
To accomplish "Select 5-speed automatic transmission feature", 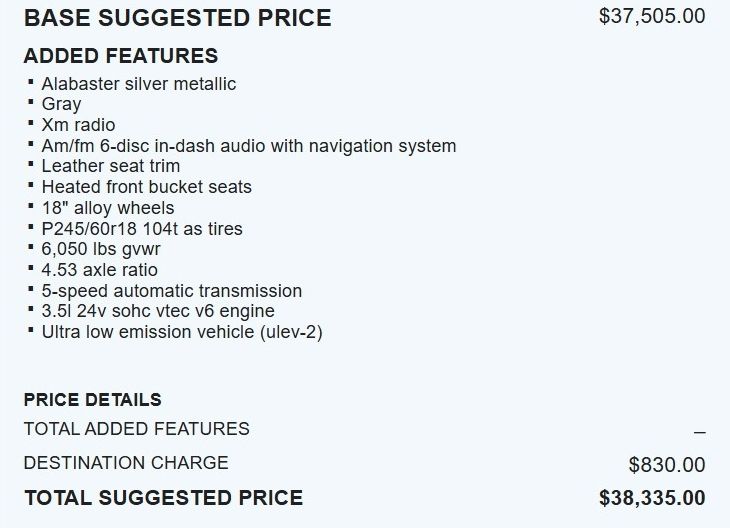I will point(171,291).
